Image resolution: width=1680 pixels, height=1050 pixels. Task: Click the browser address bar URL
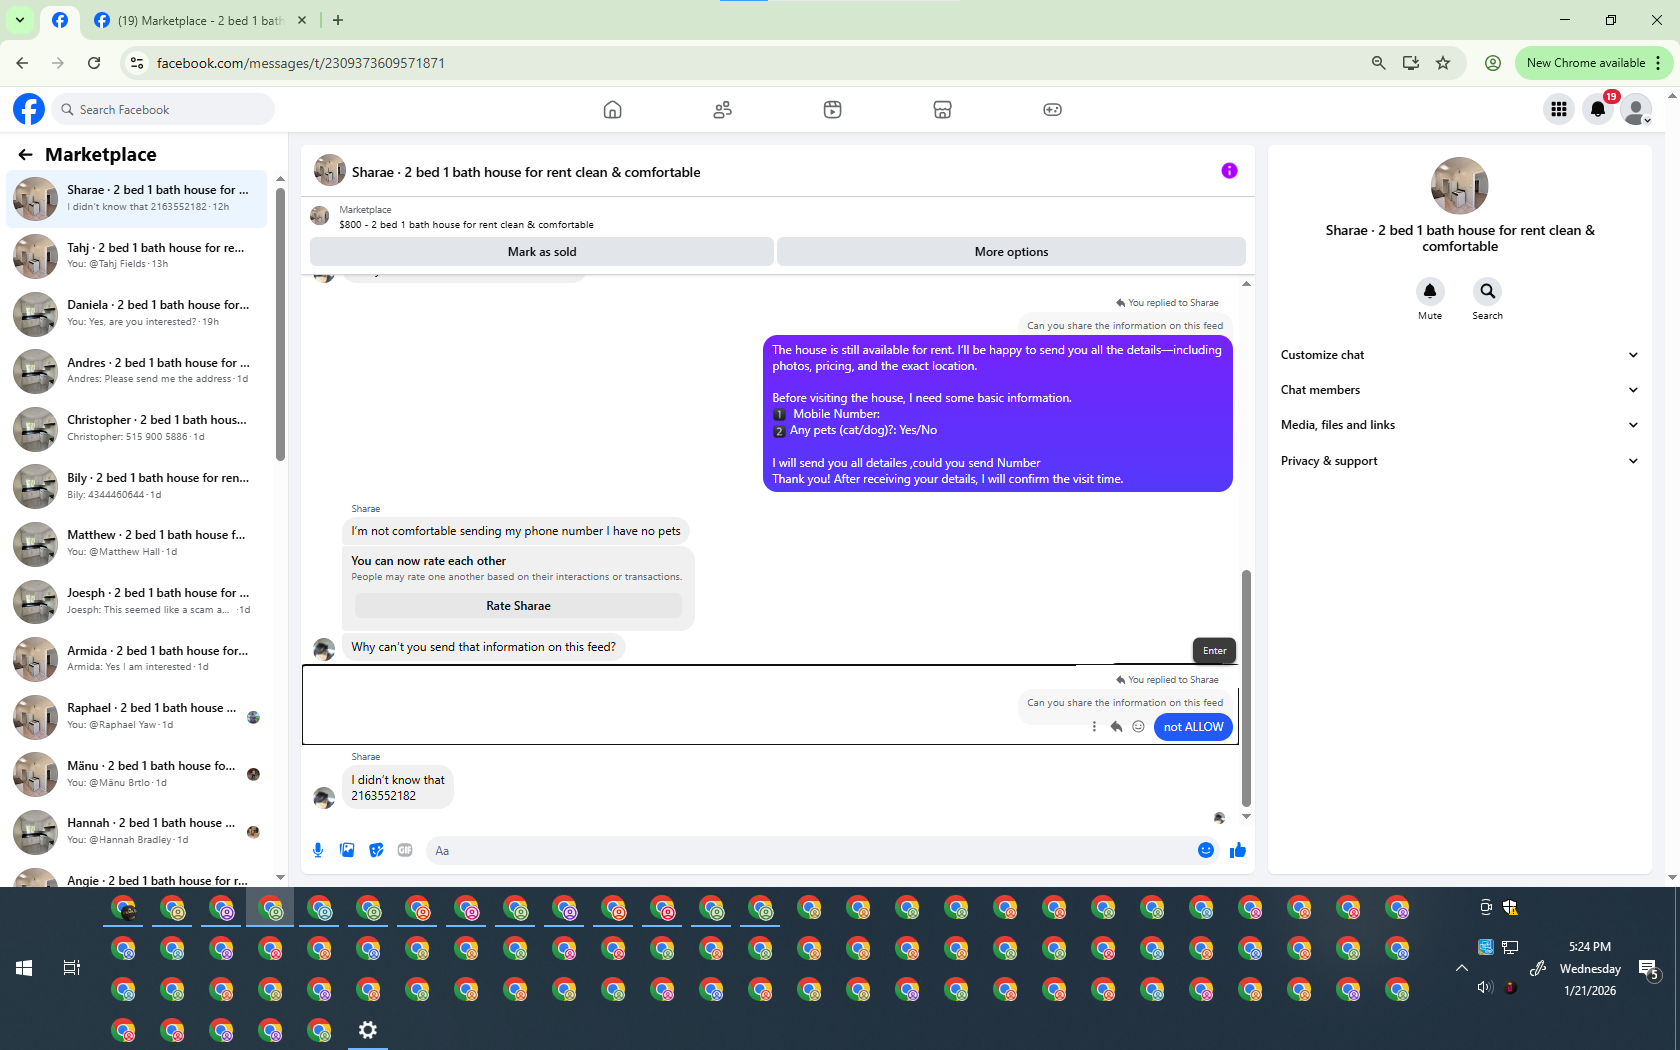click(x=301, y=63)
